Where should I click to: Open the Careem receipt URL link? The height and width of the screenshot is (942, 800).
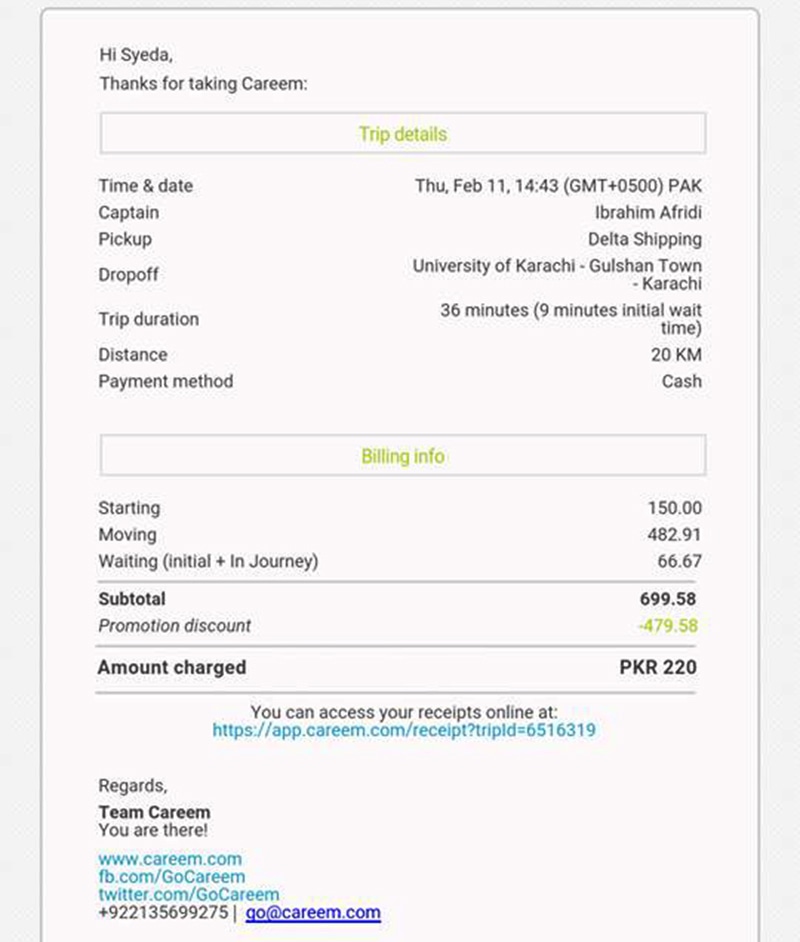pos(404,730)
